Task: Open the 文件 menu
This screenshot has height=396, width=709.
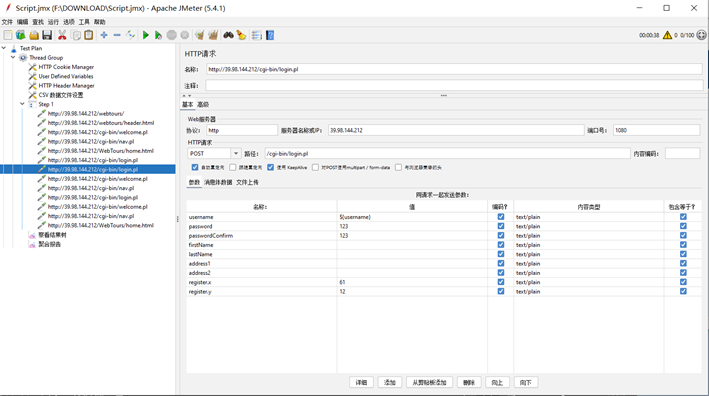Action: click(7, 22)
